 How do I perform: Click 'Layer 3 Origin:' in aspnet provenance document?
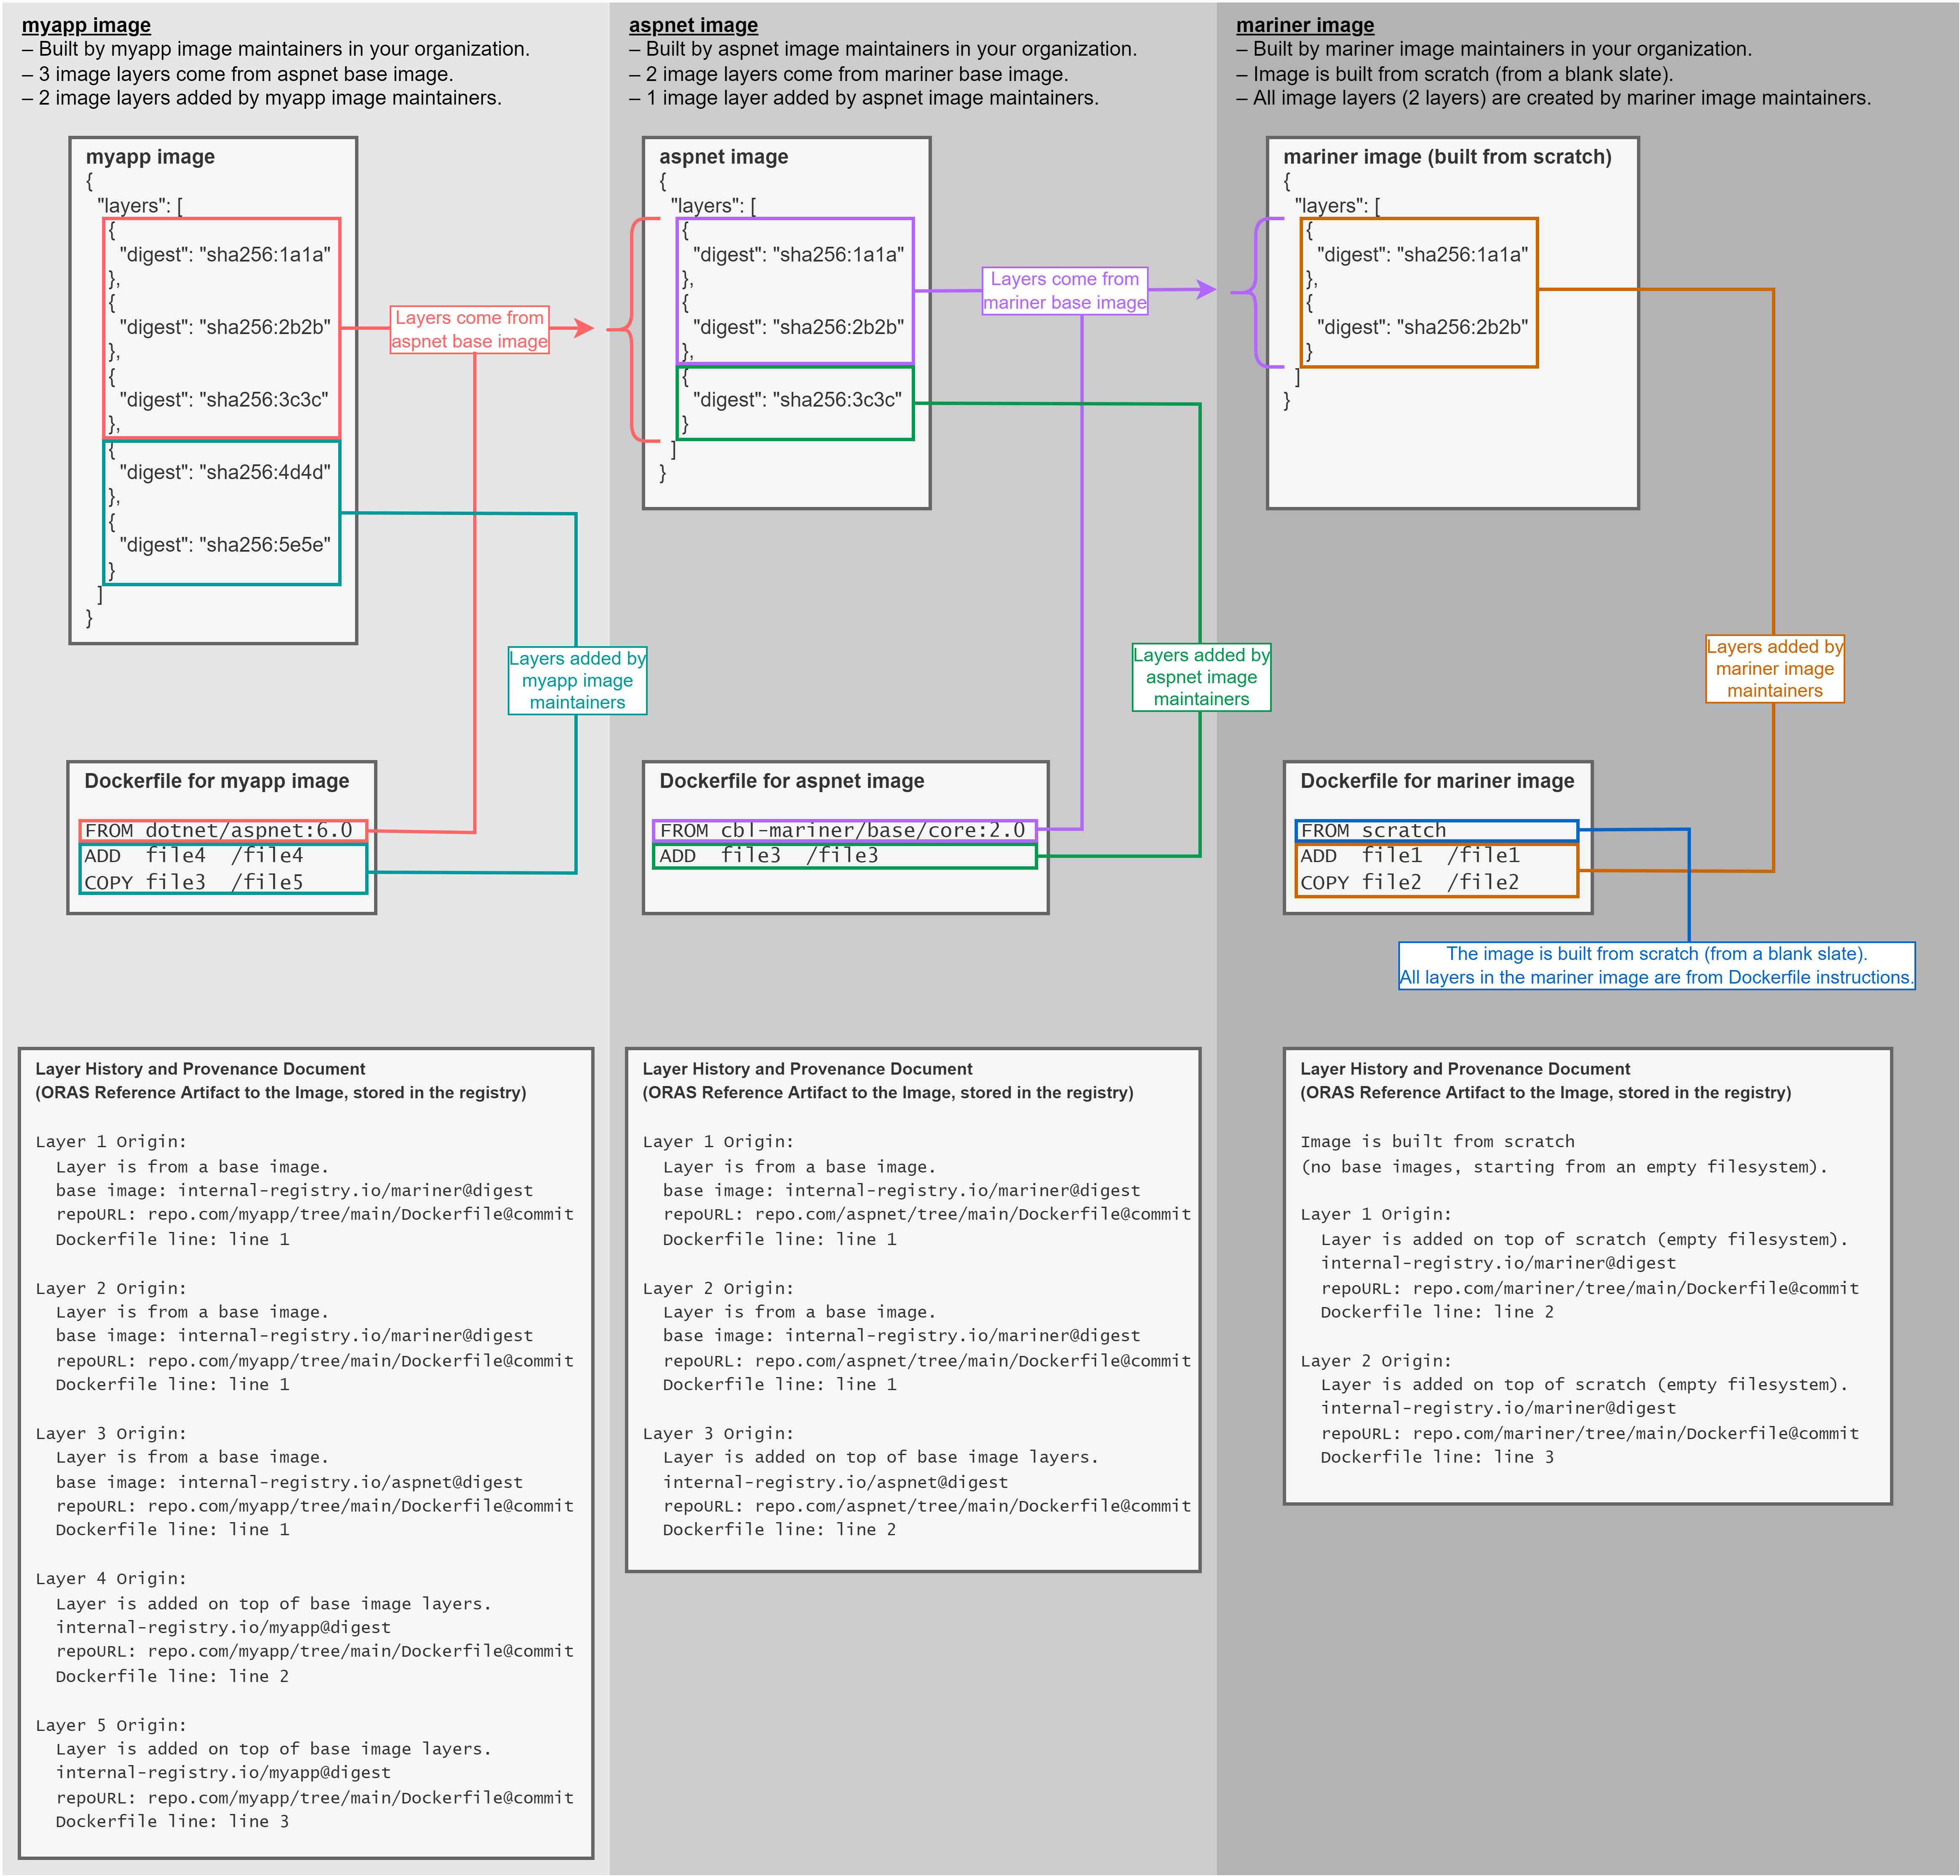[x=718, y=1433]
